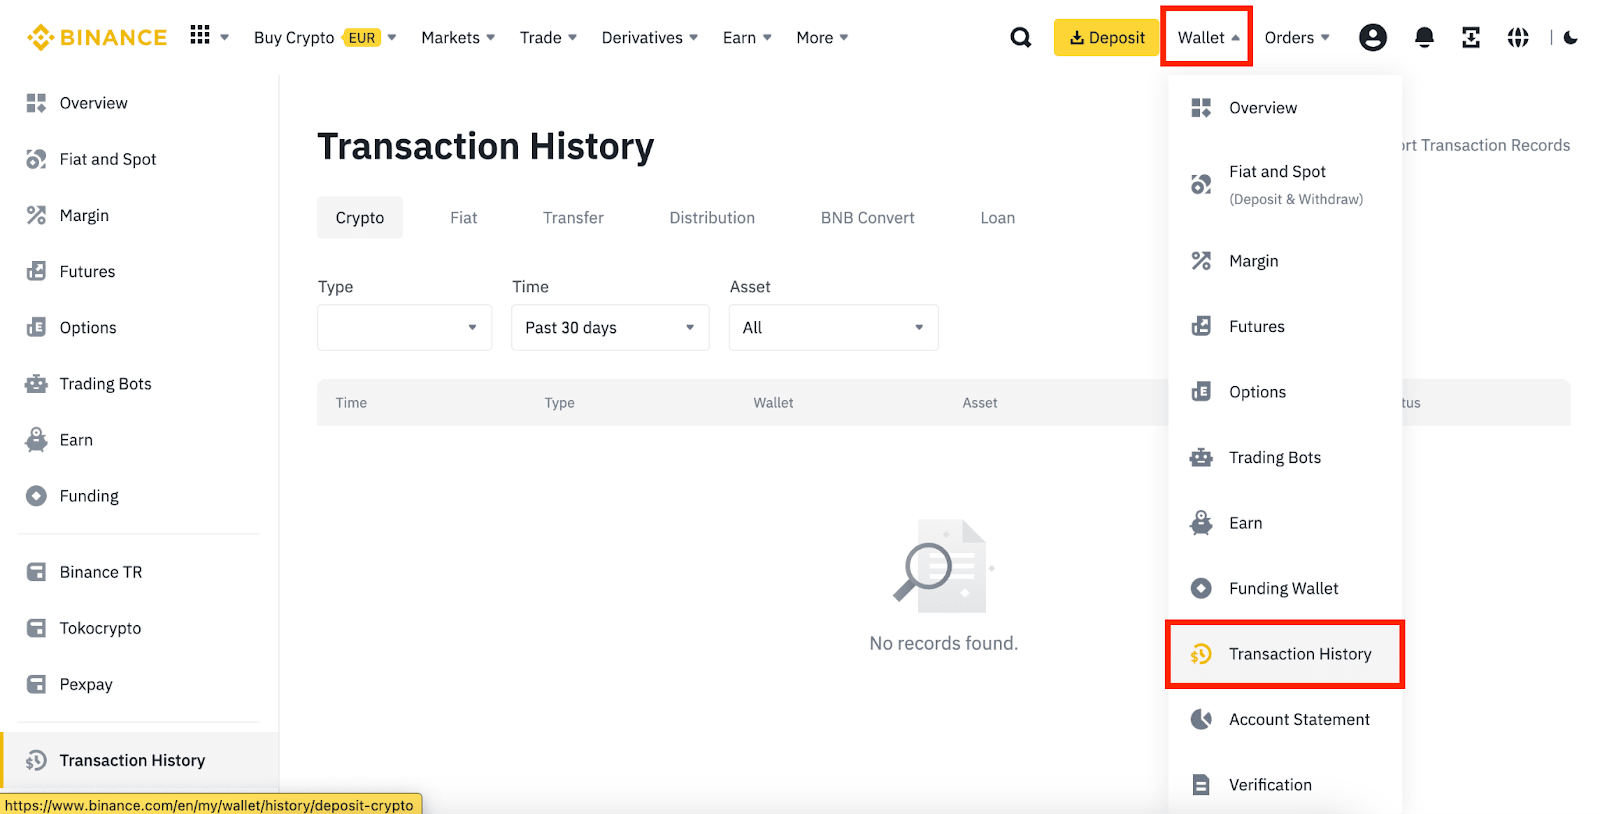Open the apps grid menu icon

(x=200, y=36)
